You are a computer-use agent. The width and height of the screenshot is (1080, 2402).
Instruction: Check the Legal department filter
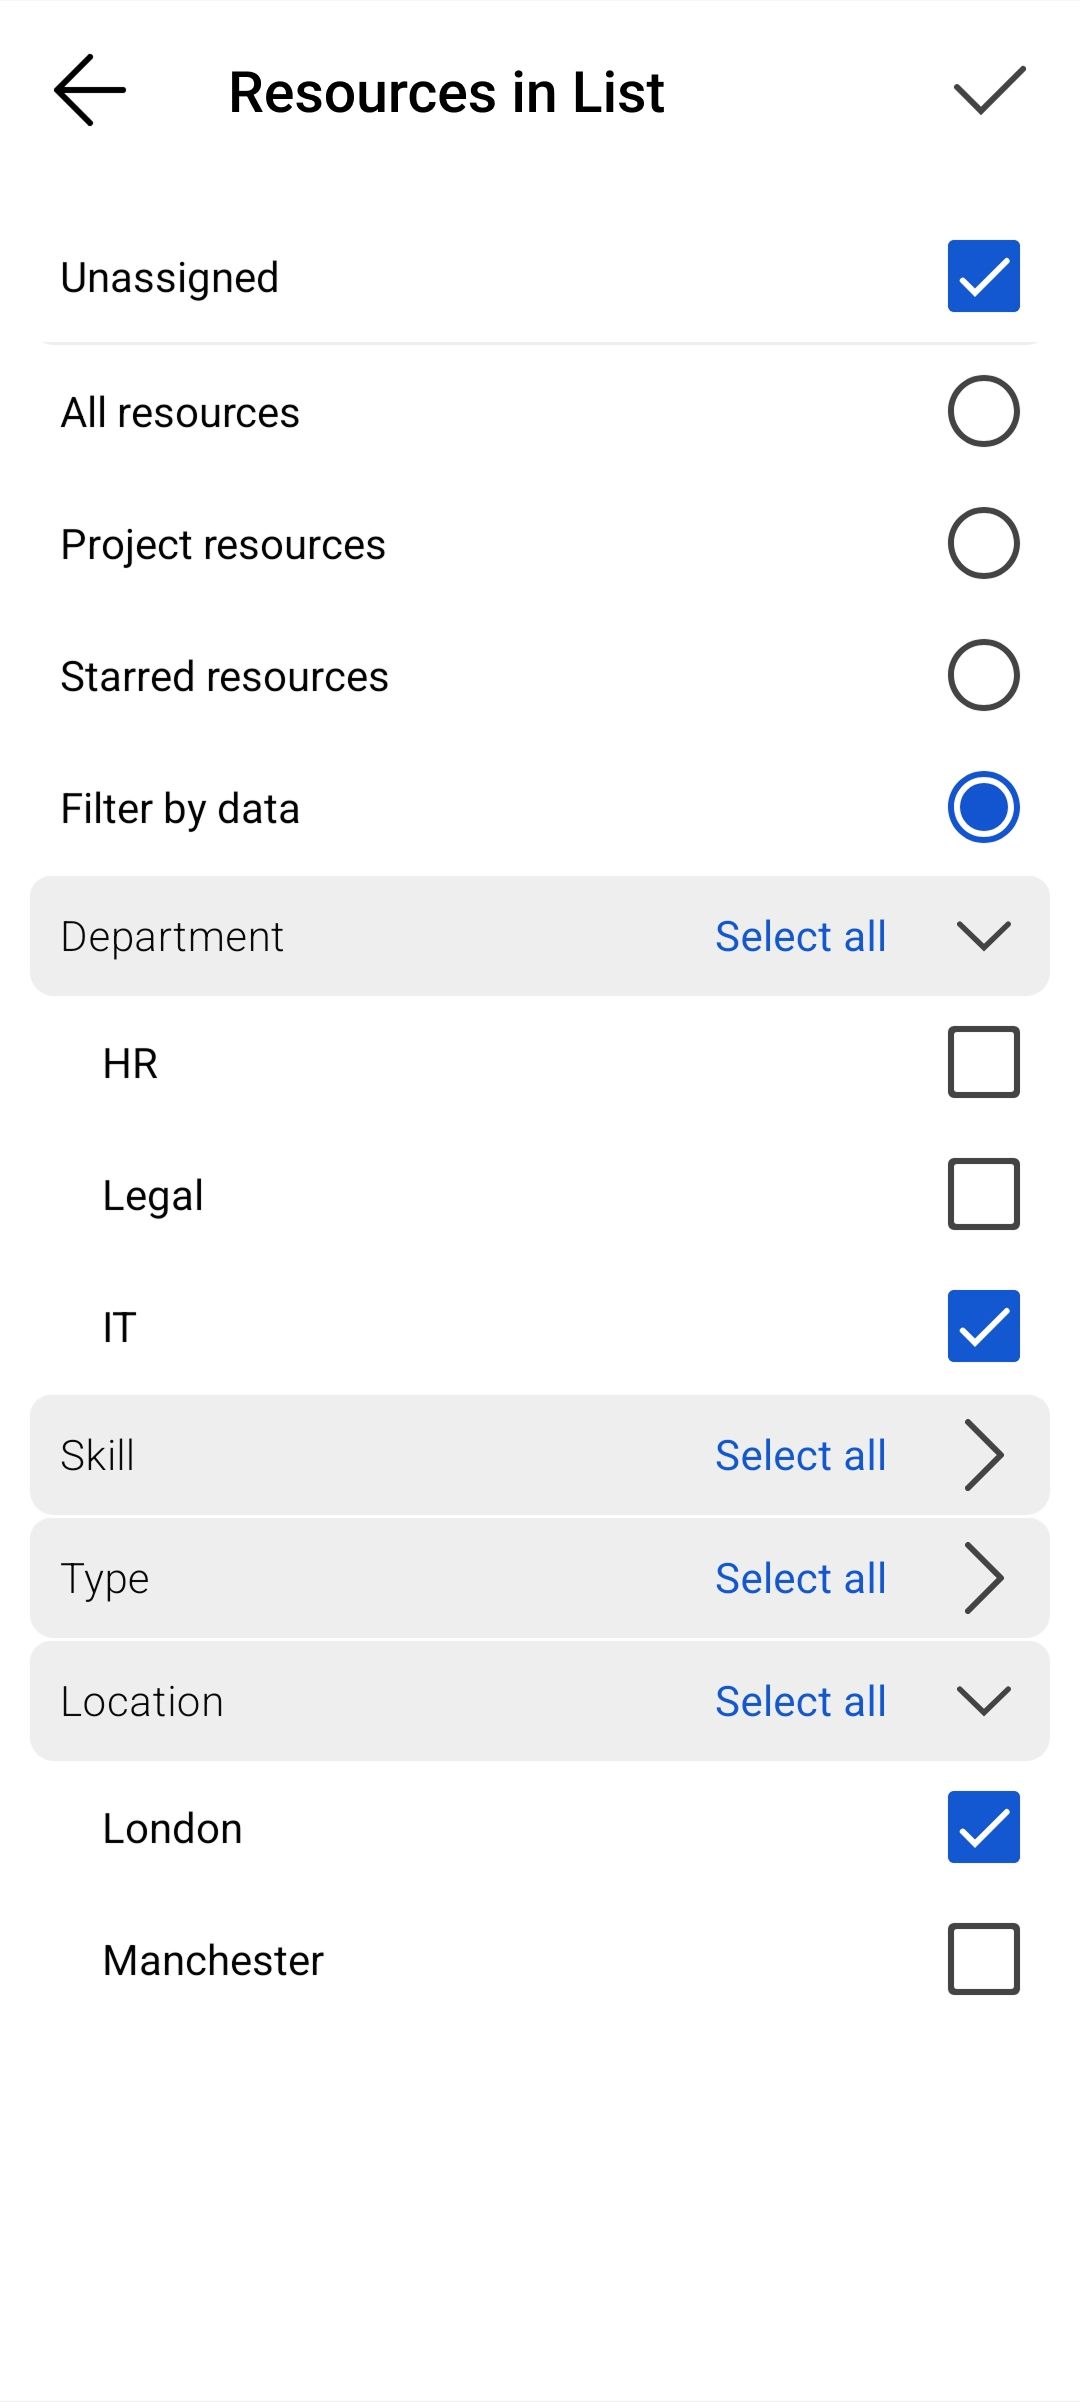[x=983, y=1193]
